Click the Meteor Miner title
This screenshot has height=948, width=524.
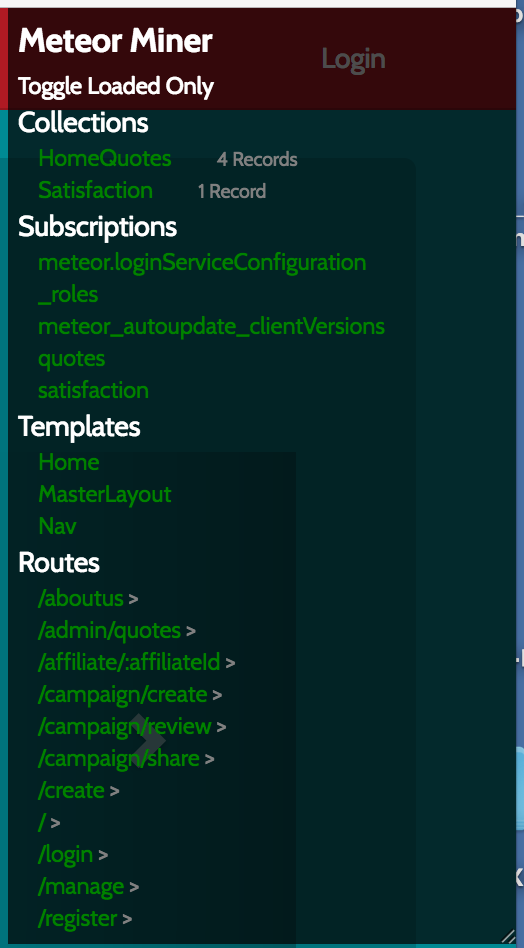(x=115, y=41)
